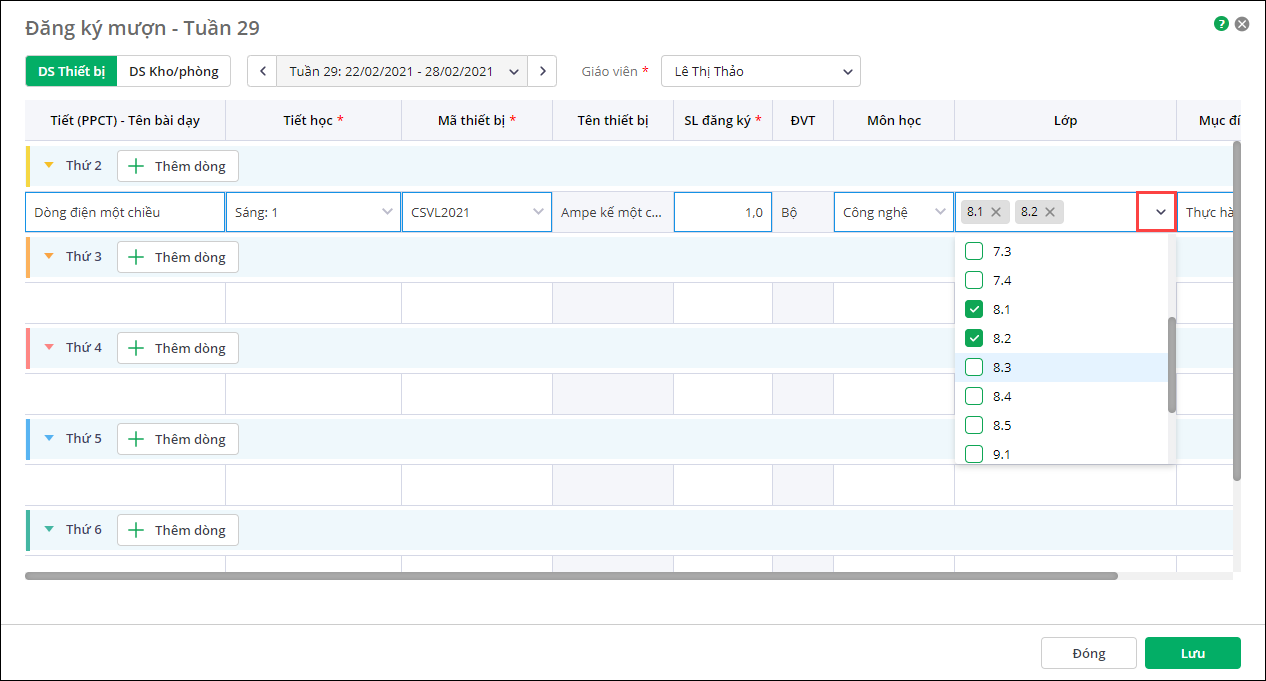The image size is (1266, 681).
Task: Remove the 8.2 class tag
Action: [1050, 212]
